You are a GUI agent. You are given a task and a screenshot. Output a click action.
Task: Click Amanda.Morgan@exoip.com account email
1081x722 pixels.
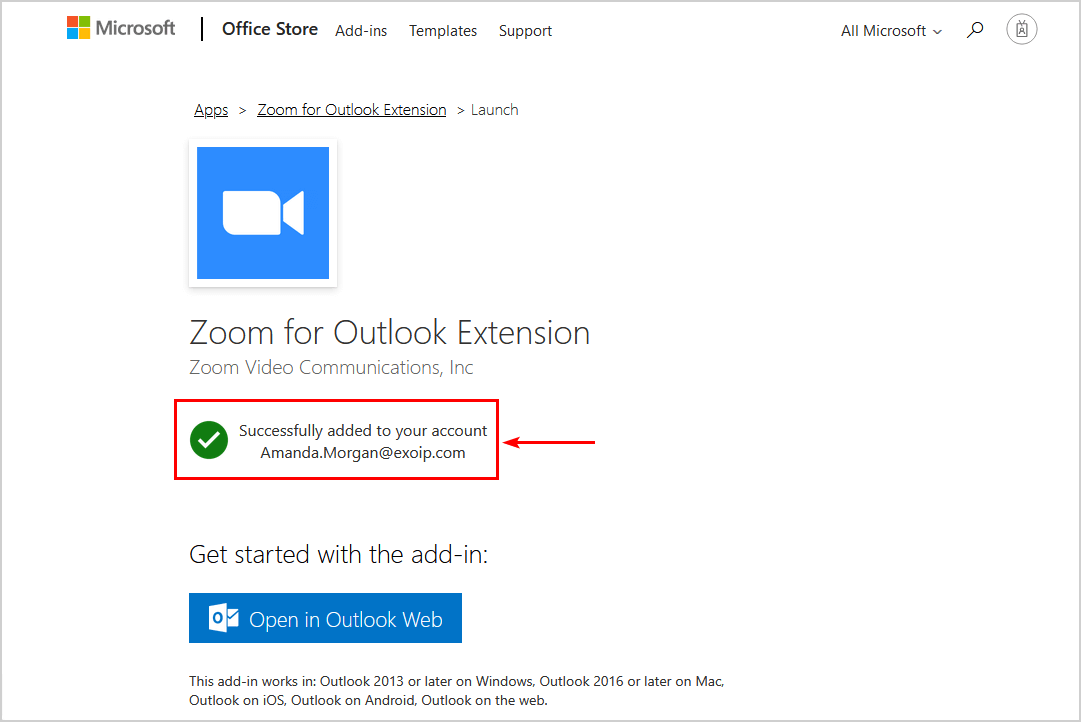pos(363,453)
